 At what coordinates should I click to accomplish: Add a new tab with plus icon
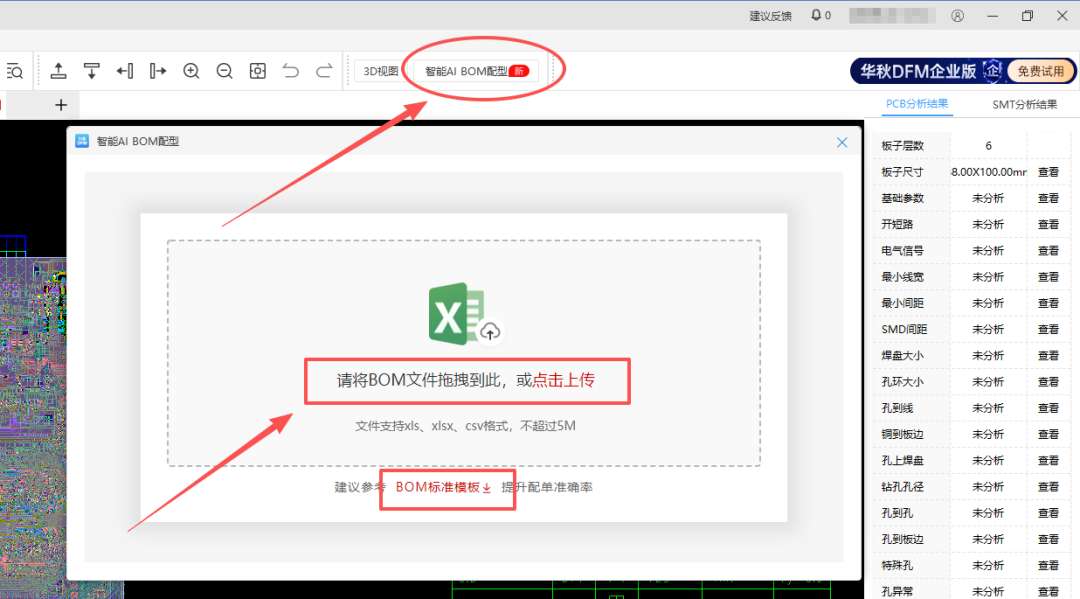tap(61, 105)
